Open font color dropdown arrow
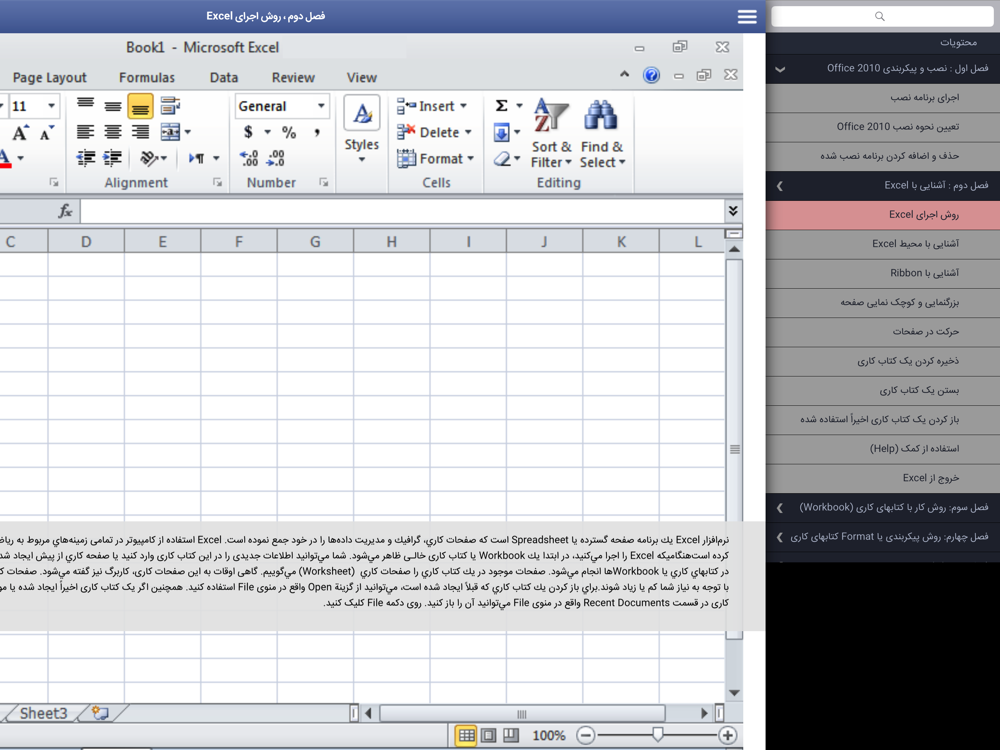This screenshot has height=750, width=1000. (21, 158)
